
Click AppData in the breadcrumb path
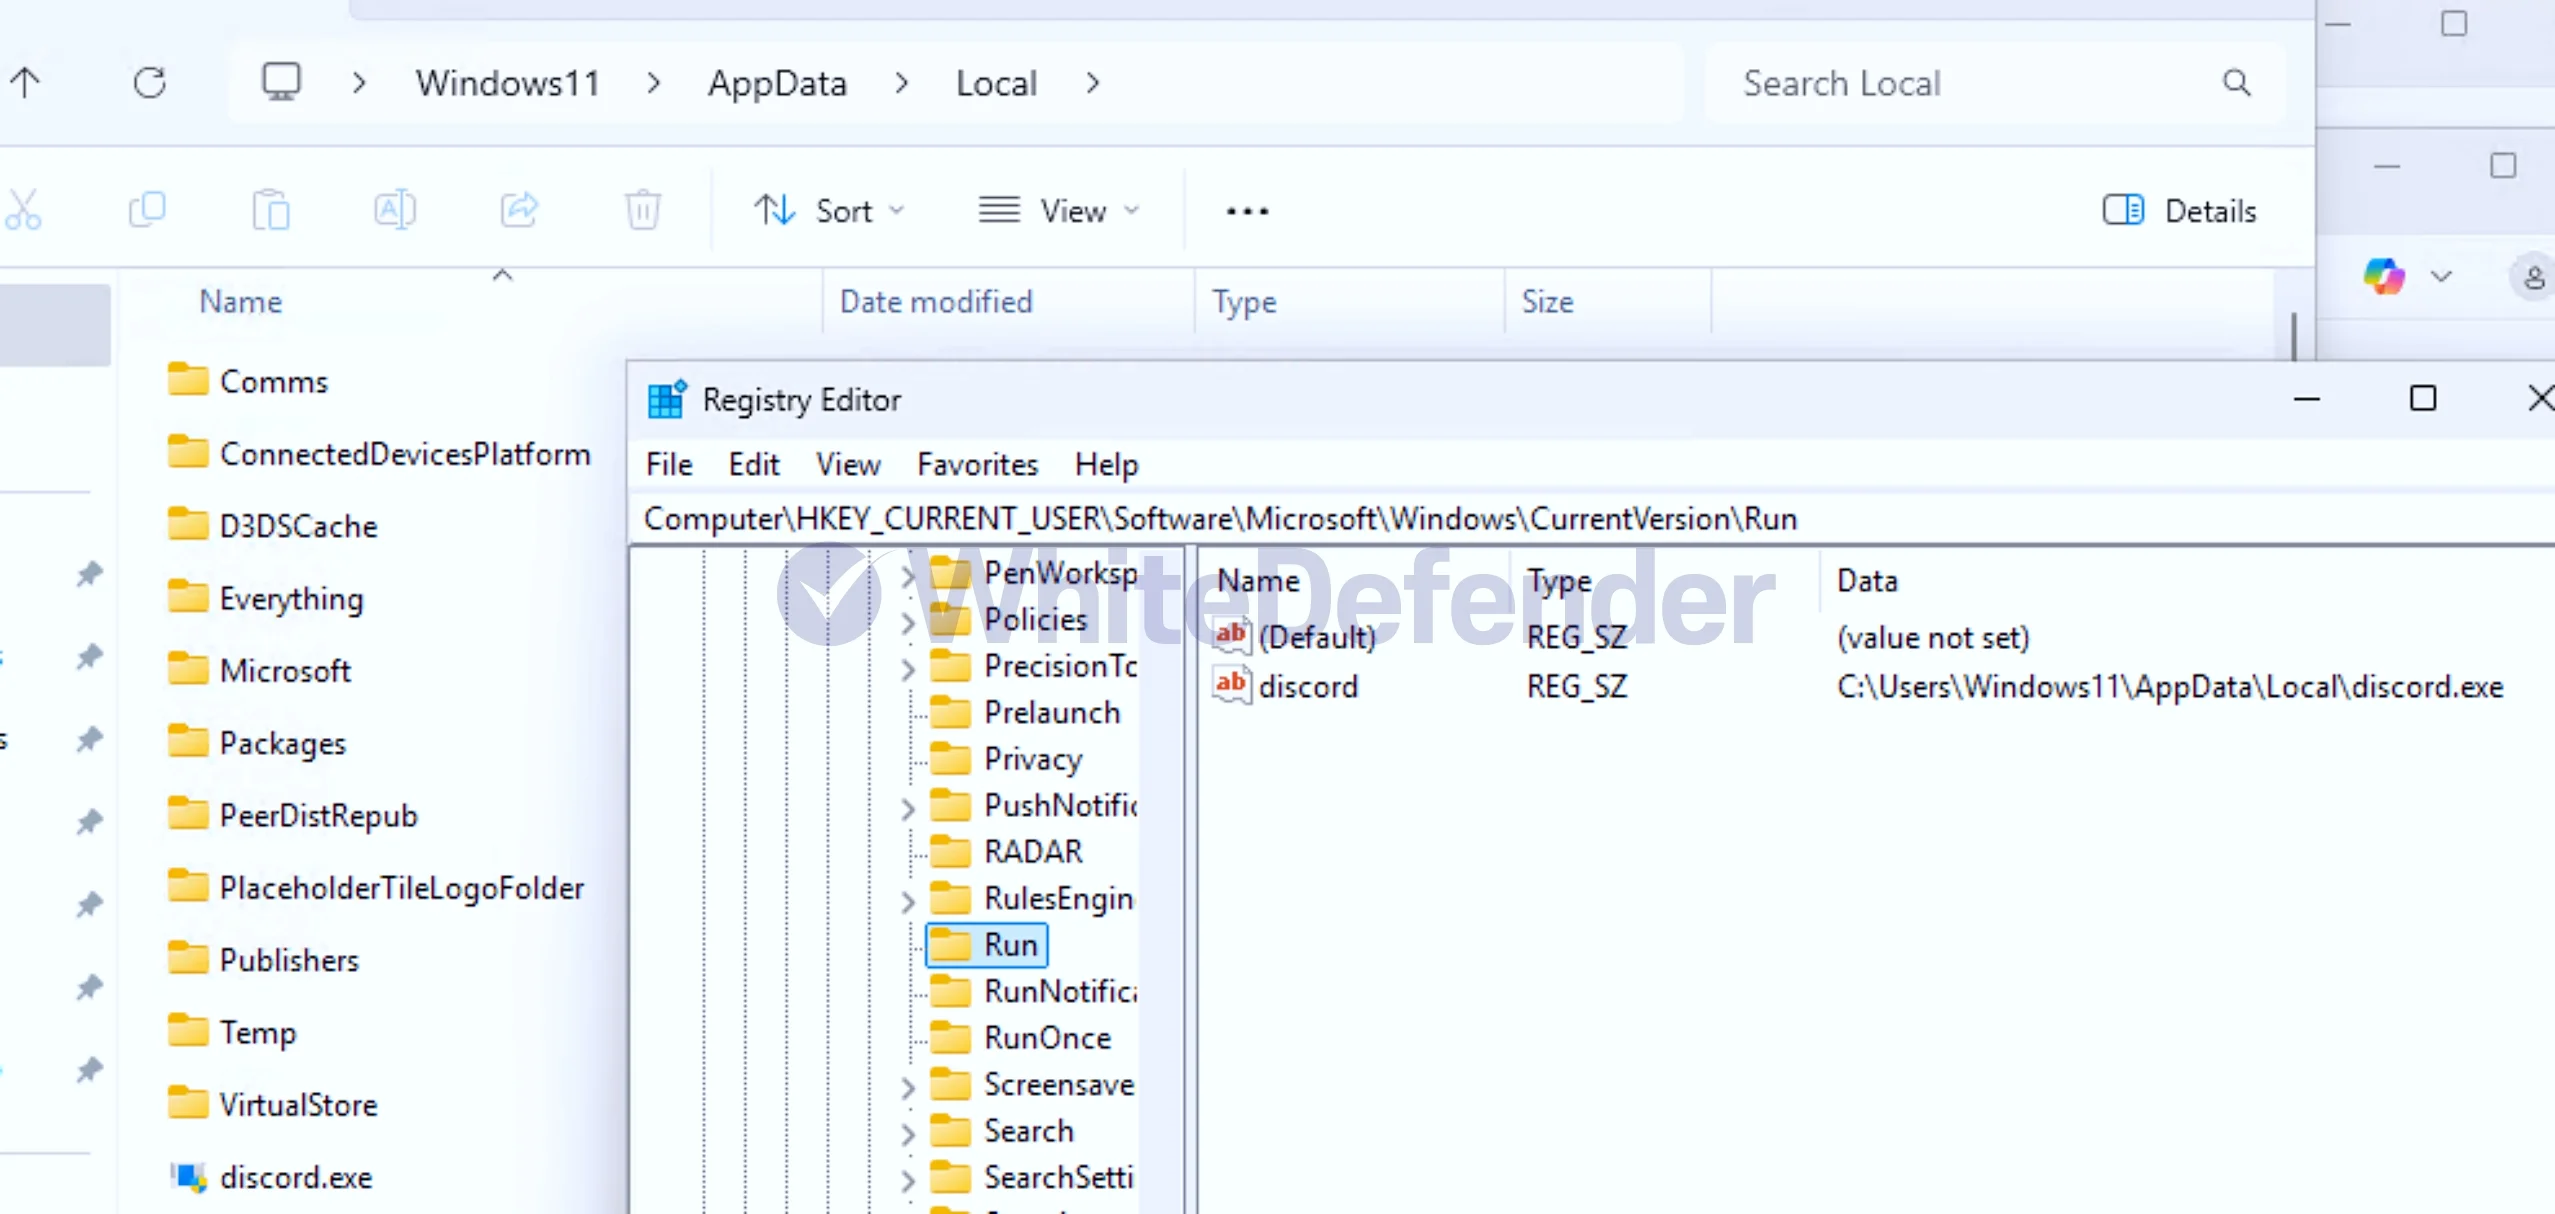click(777, 83)
